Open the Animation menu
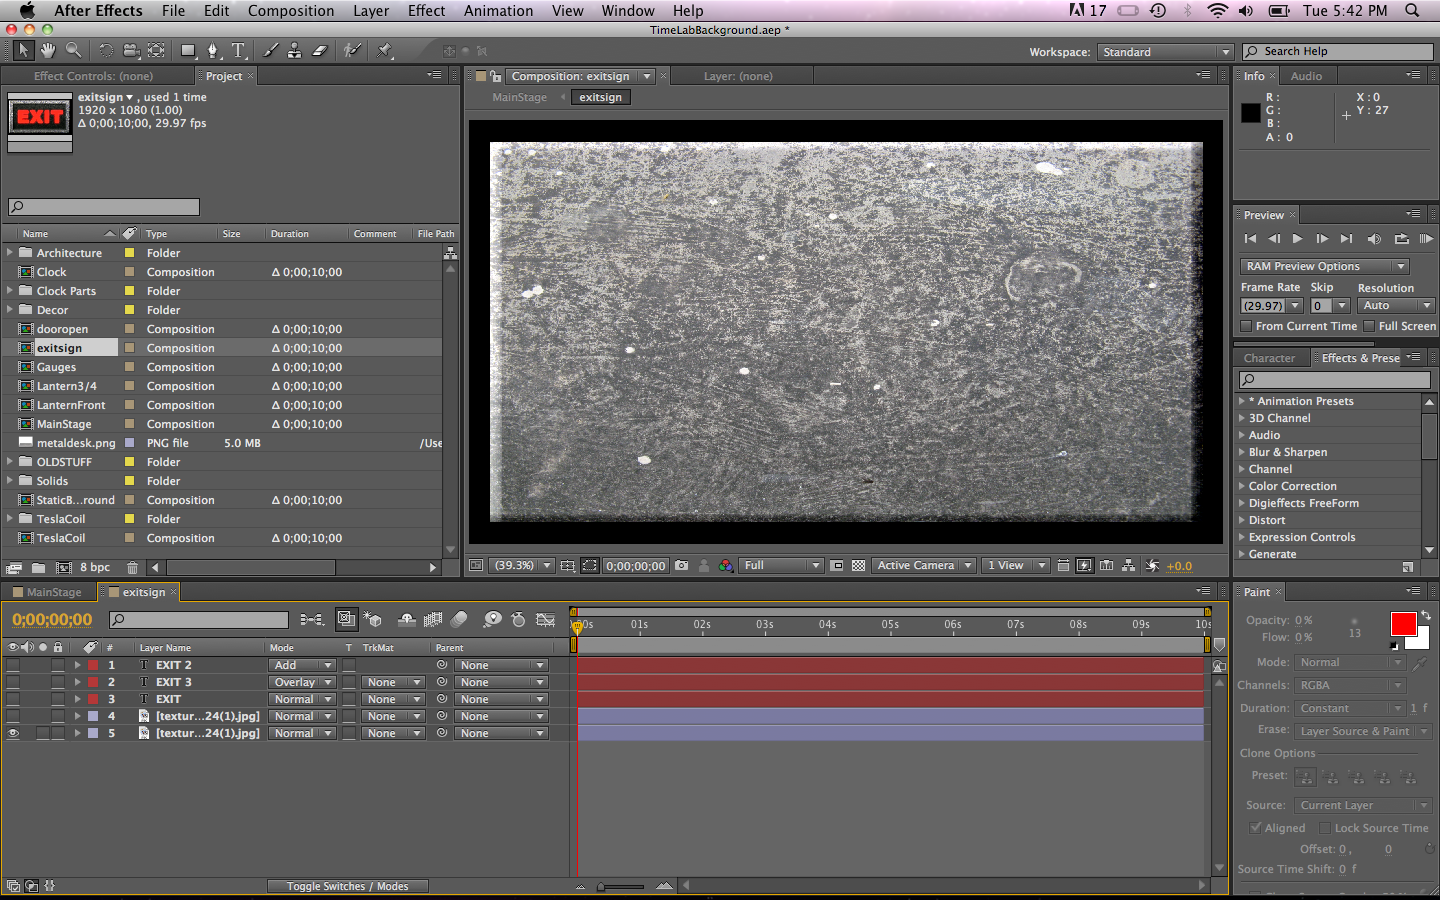1440x900 pixels. click(498, 10)
